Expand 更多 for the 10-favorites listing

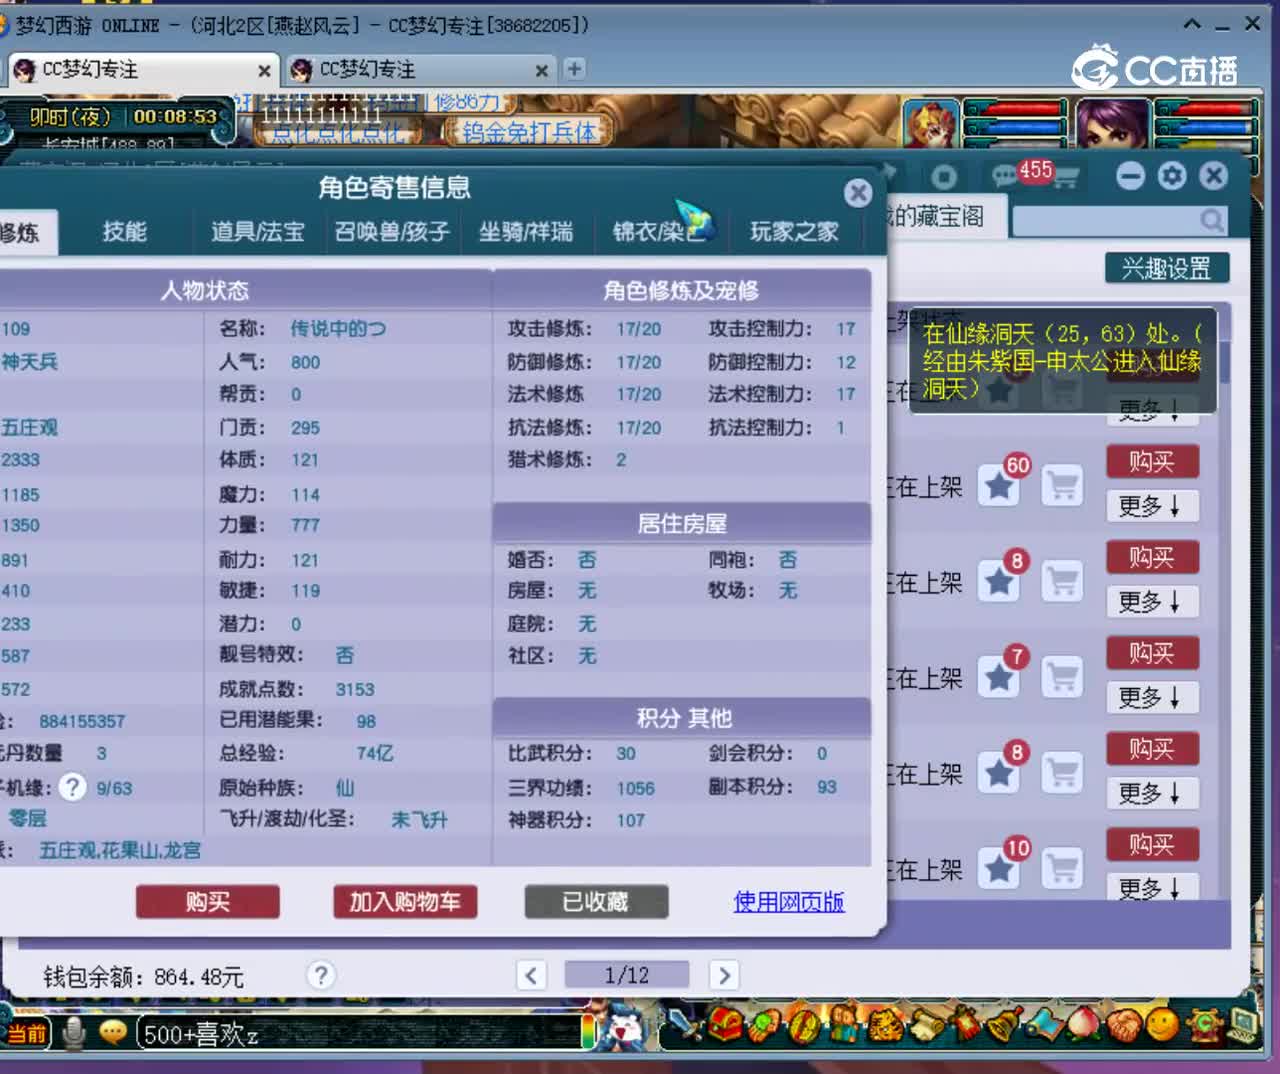tap(1151, 888)
